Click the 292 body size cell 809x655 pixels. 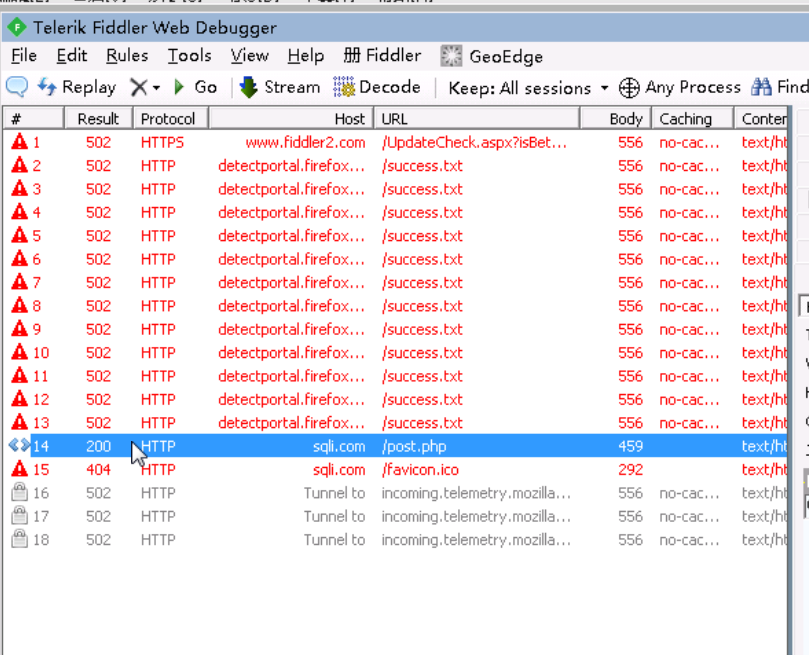630,470
